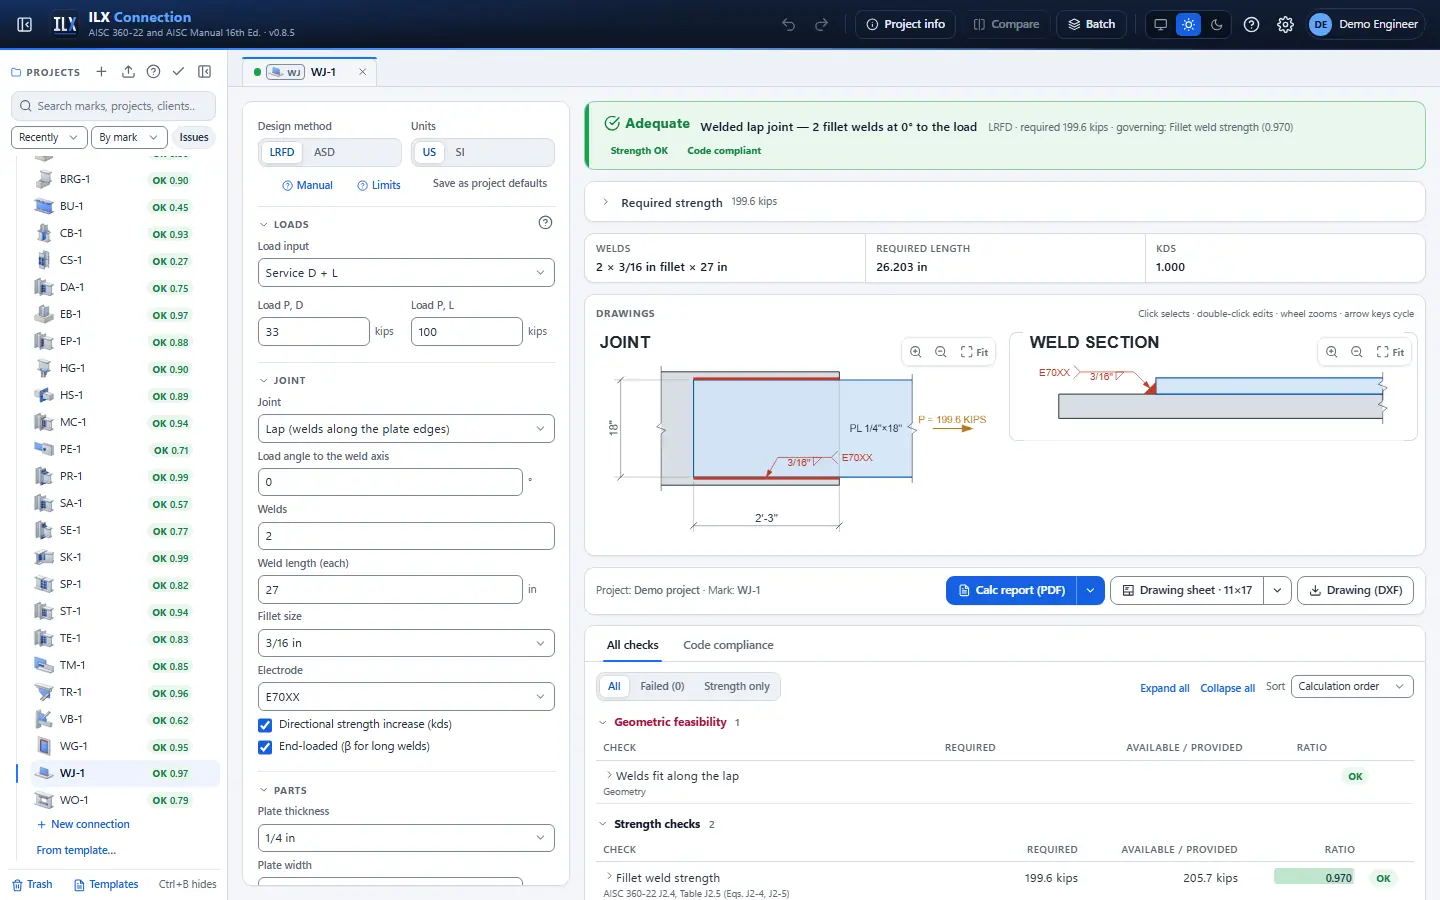Viewport: 1440px width, 900px height.
Task: Open the Load input Service D + L dropdown
Action: (x=406, y=273)
